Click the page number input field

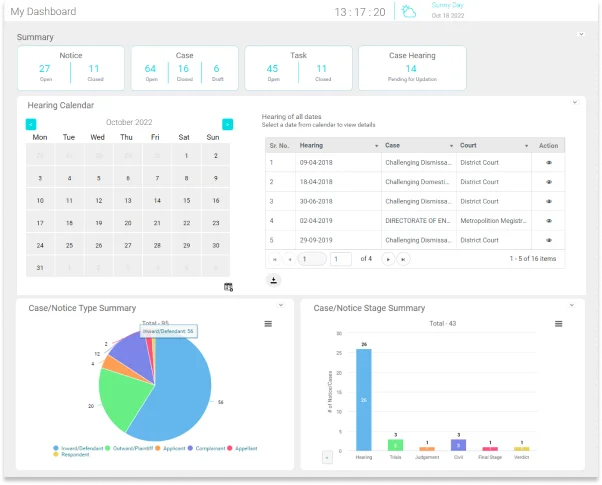pos(340,259)
